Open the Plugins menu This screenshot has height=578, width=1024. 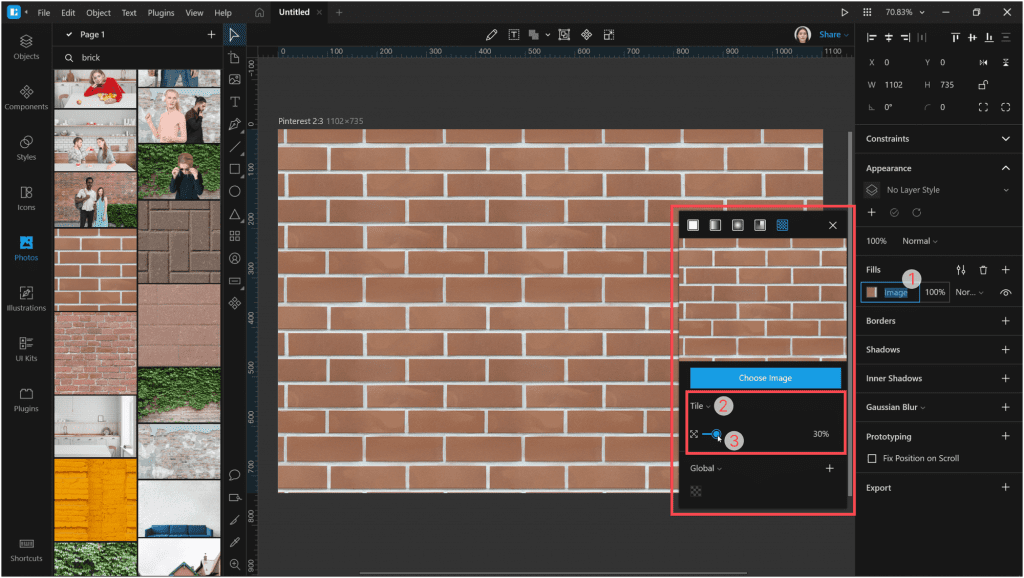tap(161, 12)
